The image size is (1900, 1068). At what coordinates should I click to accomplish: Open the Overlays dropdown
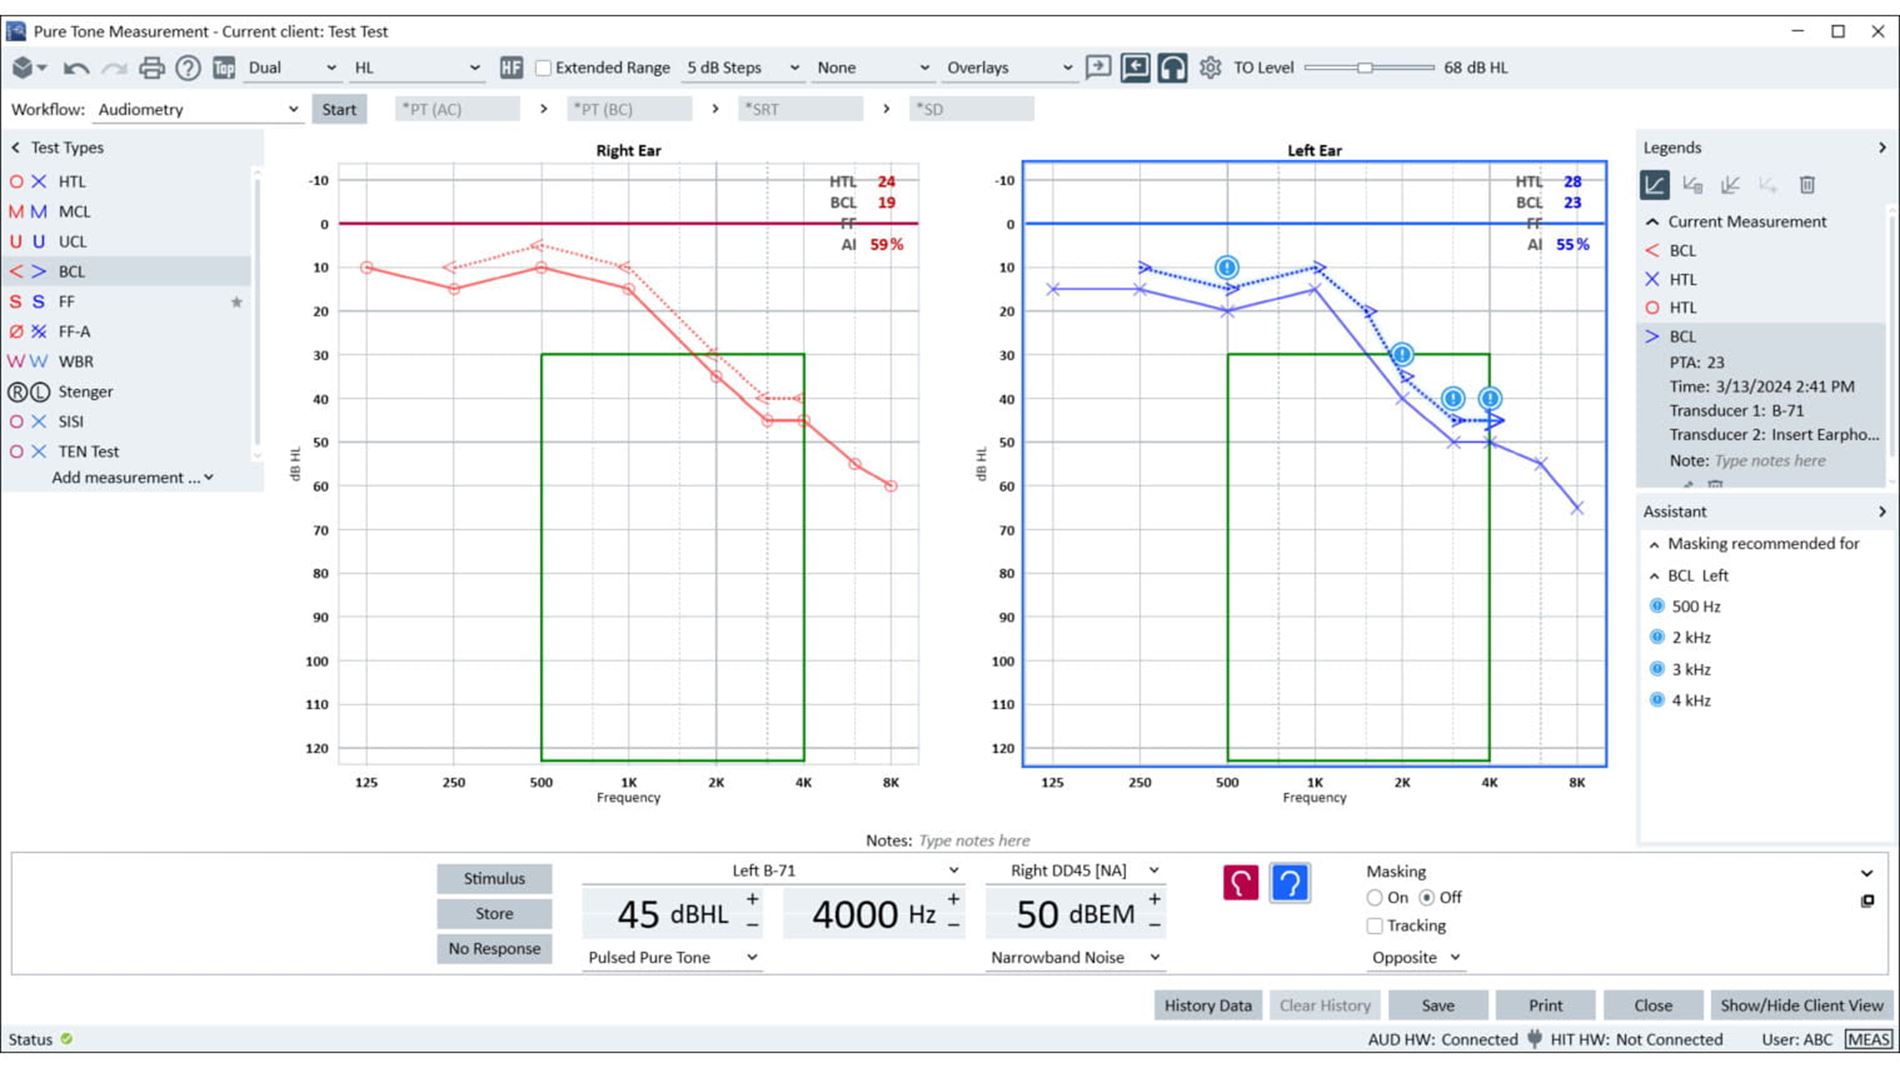[x=1008, y=67]
